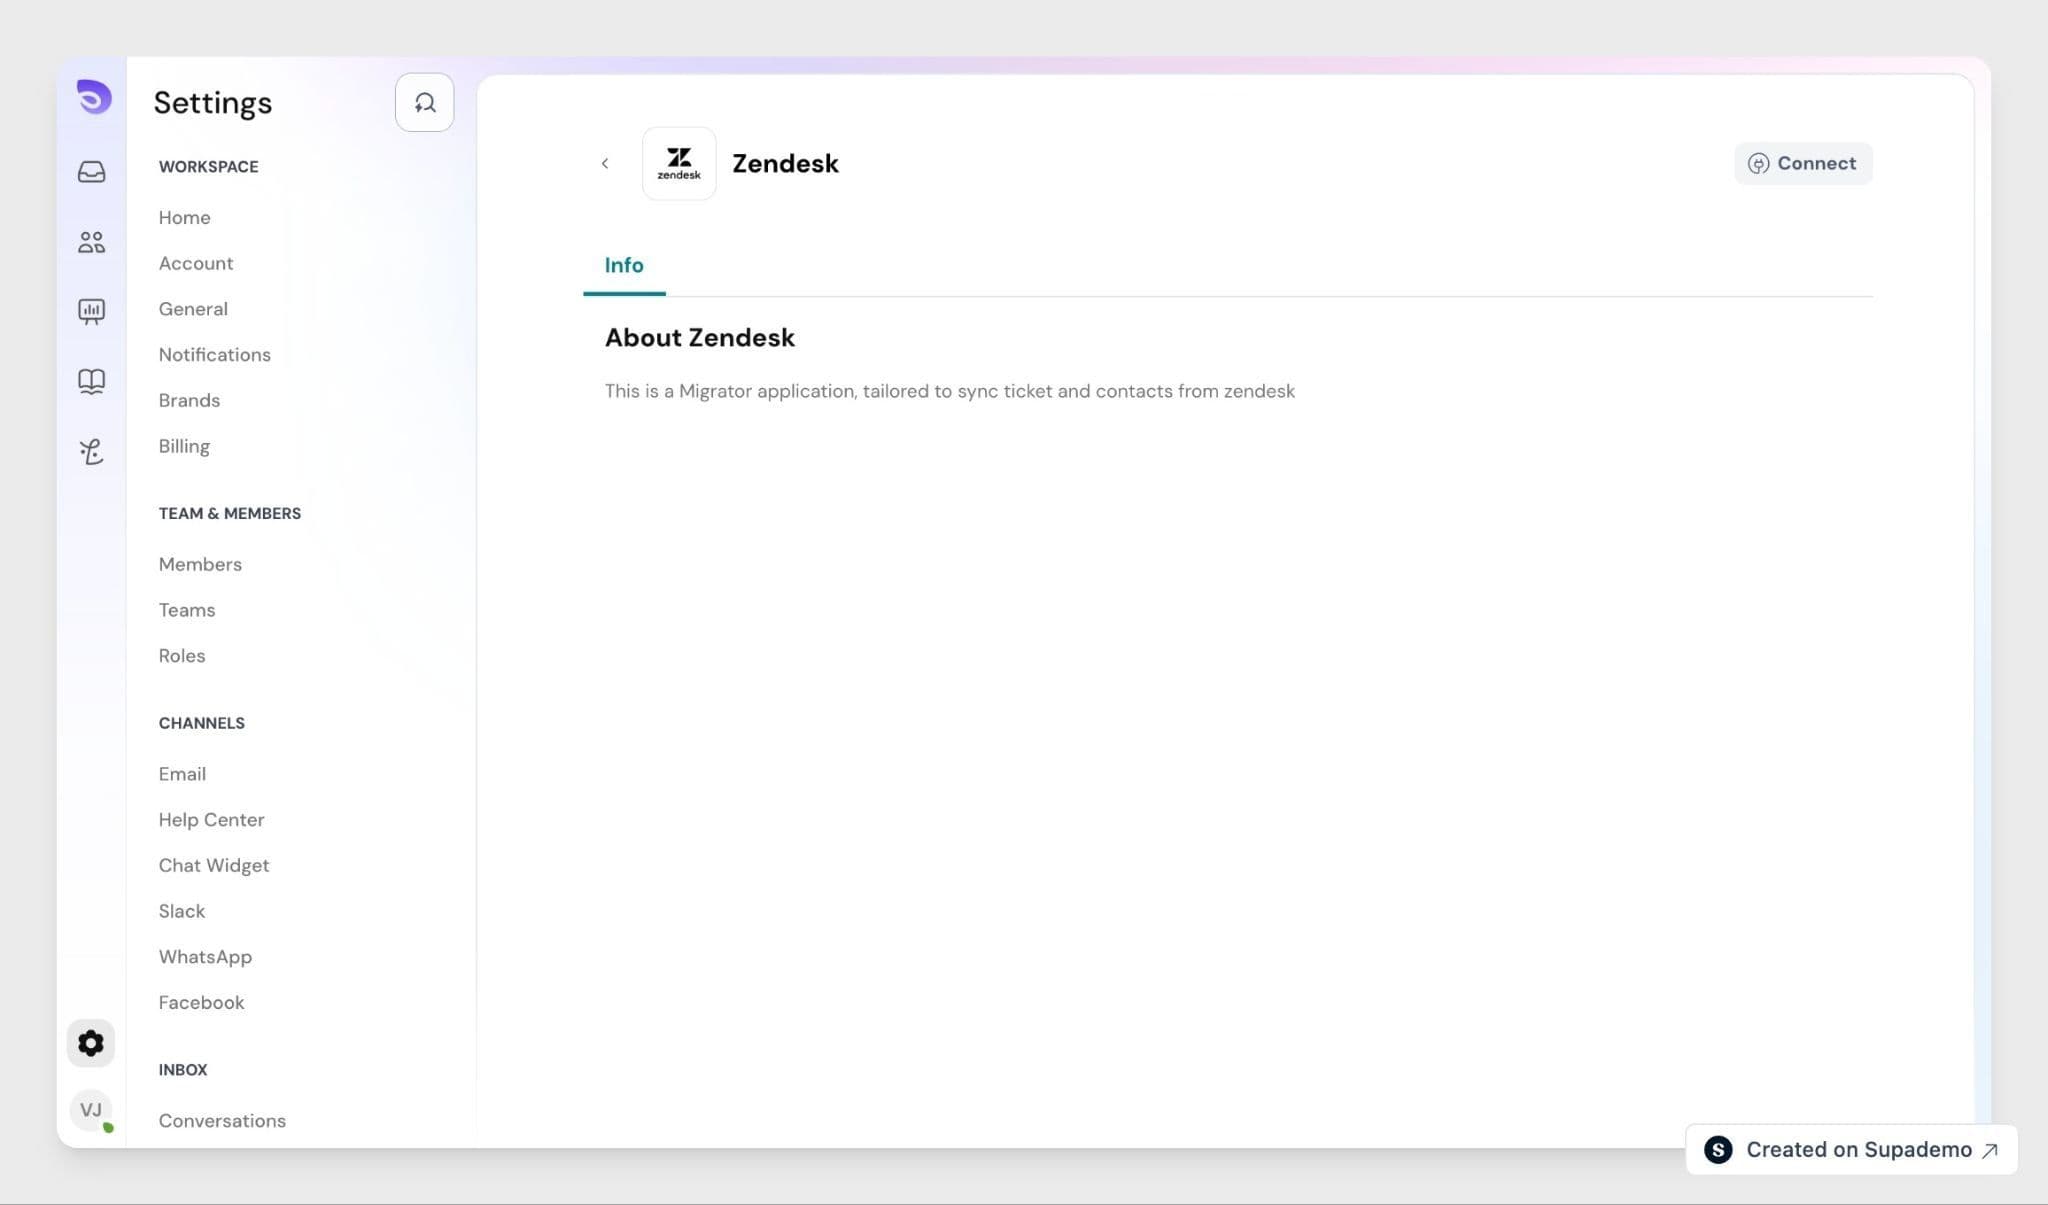The image size is (2048, 1205).
Task: Open Conversations inbox settings
Action: [x=222, y=1121]
